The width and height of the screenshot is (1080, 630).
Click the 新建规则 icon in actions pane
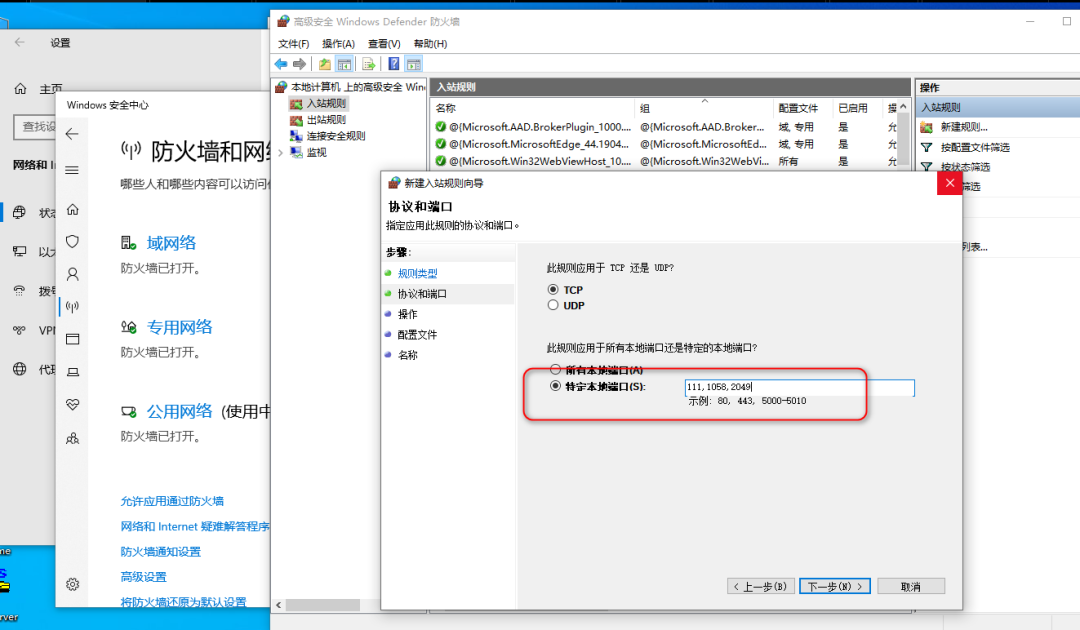point(926,127)
